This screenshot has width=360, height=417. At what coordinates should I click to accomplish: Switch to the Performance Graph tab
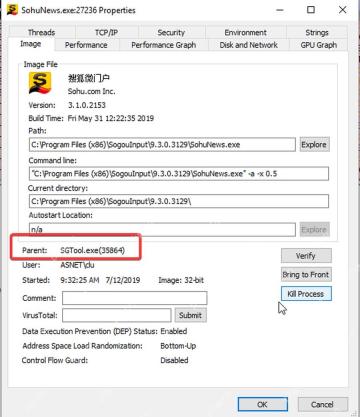(x=164, y=45)
